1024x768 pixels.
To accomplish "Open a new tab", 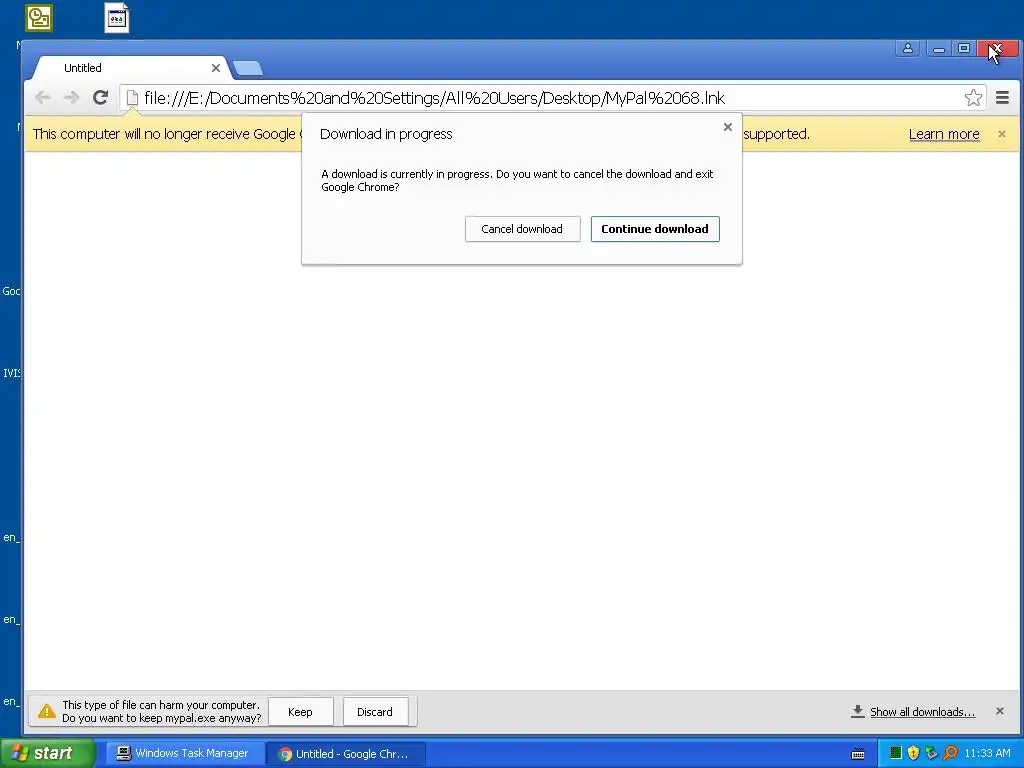I will tap(248, 68).
